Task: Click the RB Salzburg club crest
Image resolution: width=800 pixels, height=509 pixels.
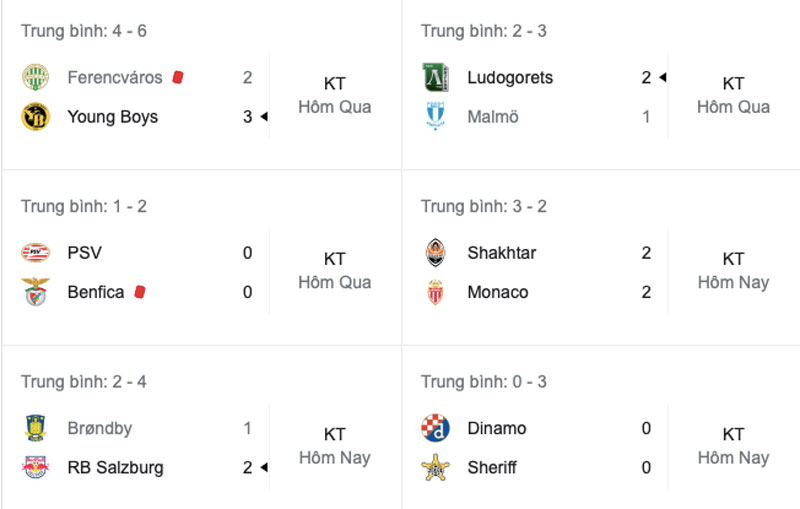Action: (x=35, y=467)
